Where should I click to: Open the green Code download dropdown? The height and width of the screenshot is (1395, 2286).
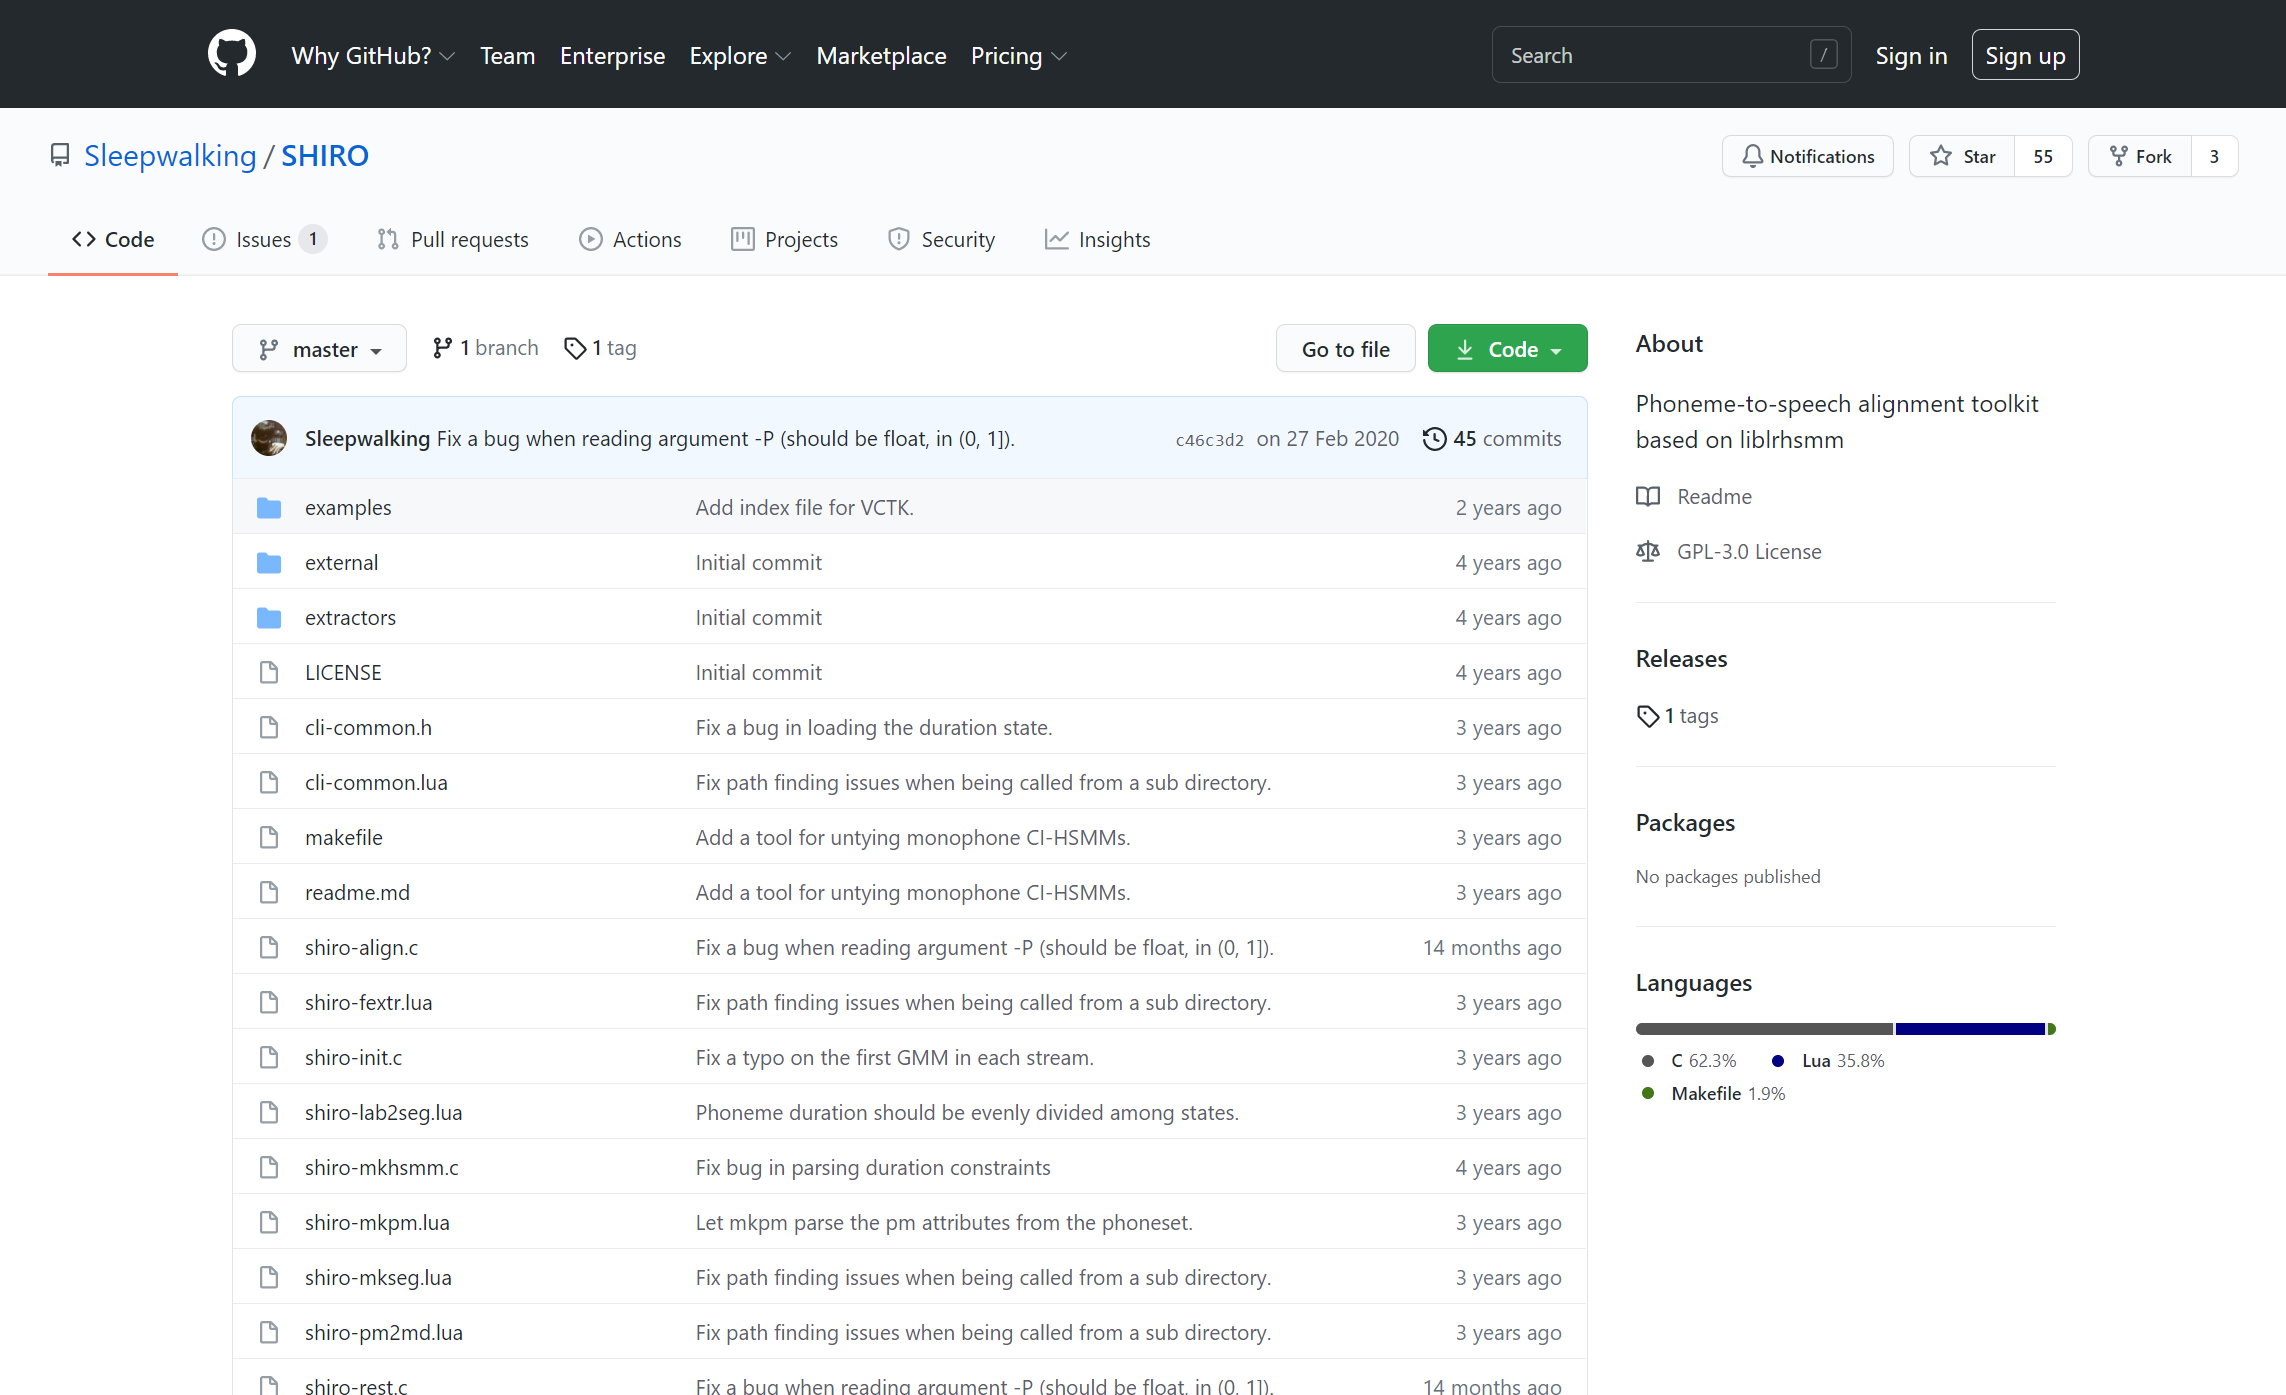1507,349
